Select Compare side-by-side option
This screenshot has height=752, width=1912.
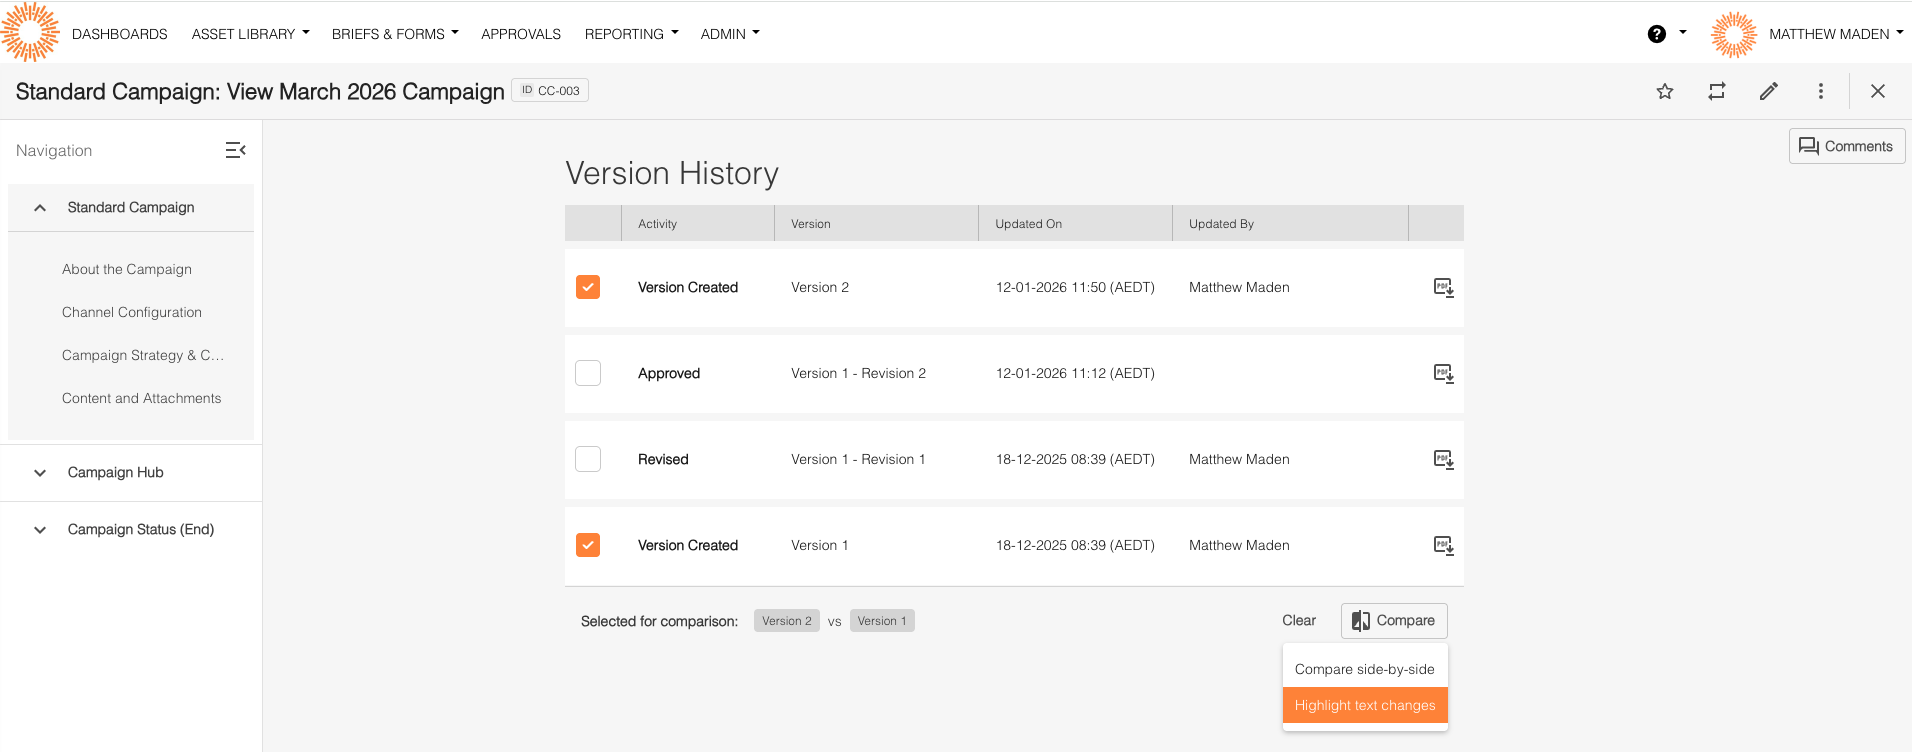[1364, 669]
